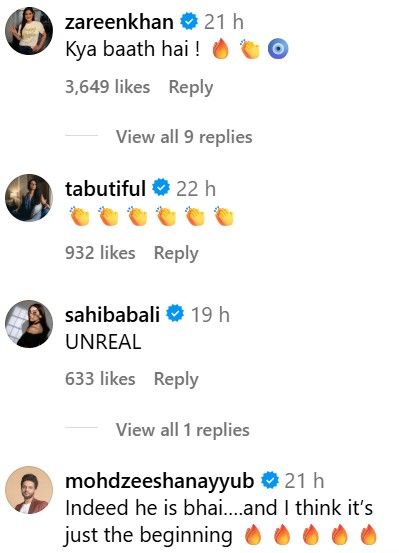Open the mohdzeeshanayyub username link
This screenshot has height=553, width=399.
(x=160, y=481)
